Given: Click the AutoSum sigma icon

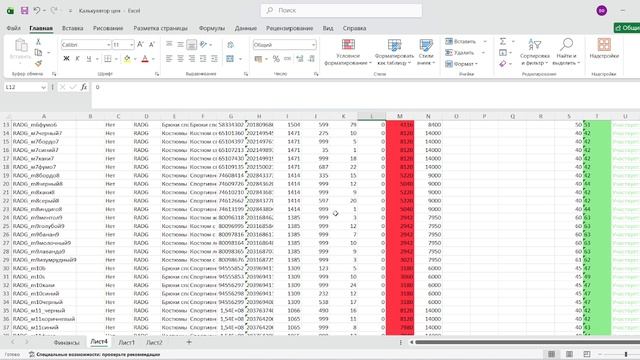Looking at the screenshot, I should [x=503, y=42].
